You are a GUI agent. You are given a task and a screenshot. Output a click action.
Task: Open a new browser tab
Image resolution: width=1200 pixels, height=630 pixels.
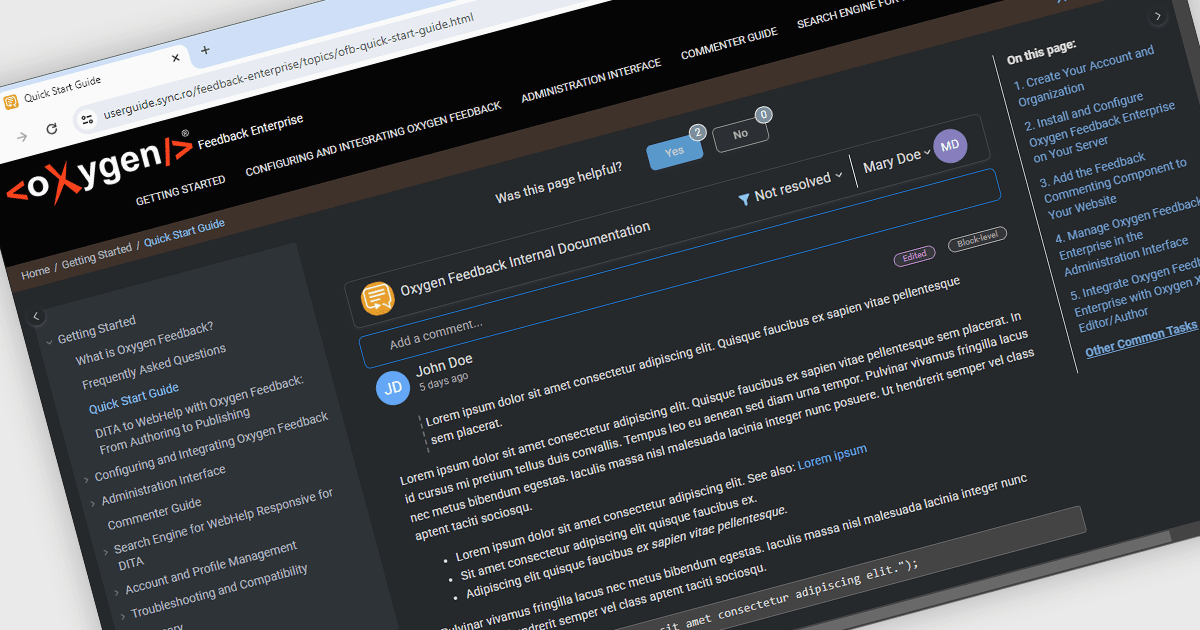pos(205,50)
